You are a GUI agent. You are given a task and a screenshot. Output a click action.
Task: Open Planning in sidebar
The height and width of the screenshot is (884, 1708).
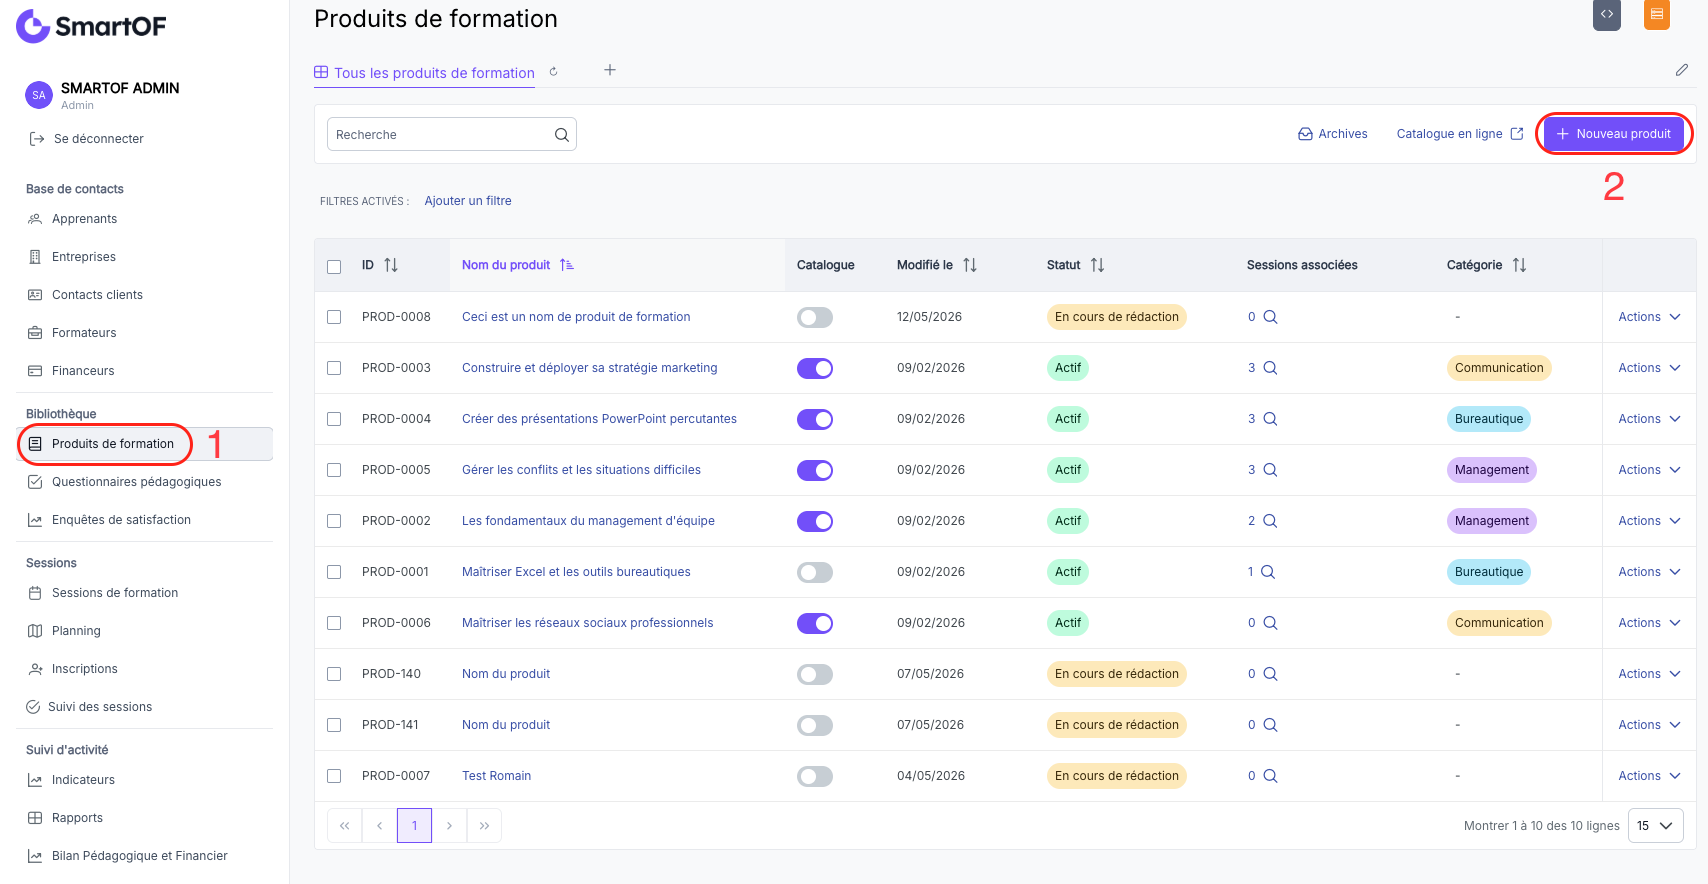coord(76,631)
